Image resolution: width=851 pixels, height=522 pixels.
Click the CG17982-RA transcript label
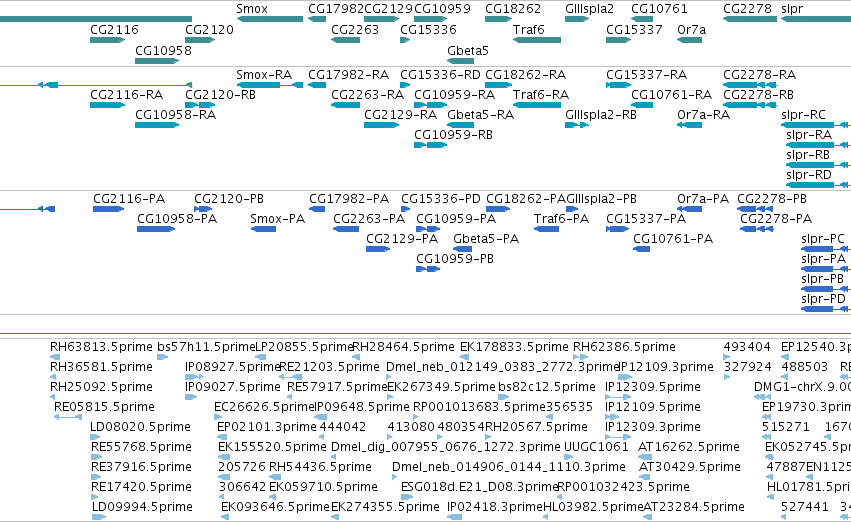[348, 75]
